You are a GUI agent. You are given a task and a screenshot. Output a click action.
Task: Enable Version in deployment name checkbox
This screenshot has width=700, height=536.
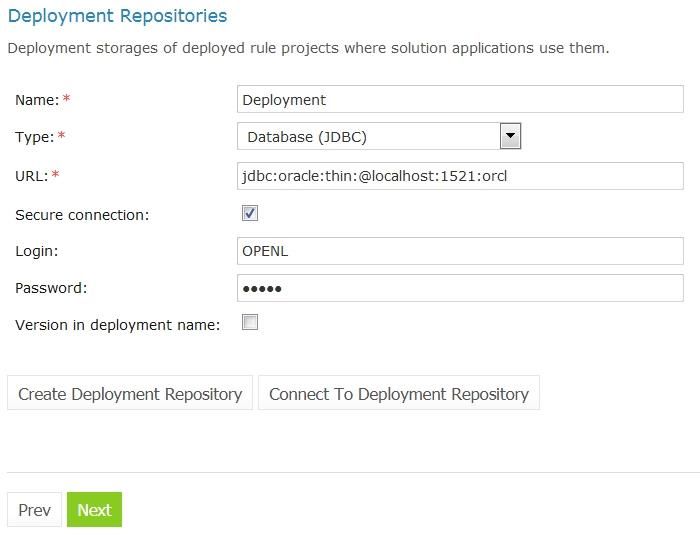pyautogui.click(x=250, y=322)
